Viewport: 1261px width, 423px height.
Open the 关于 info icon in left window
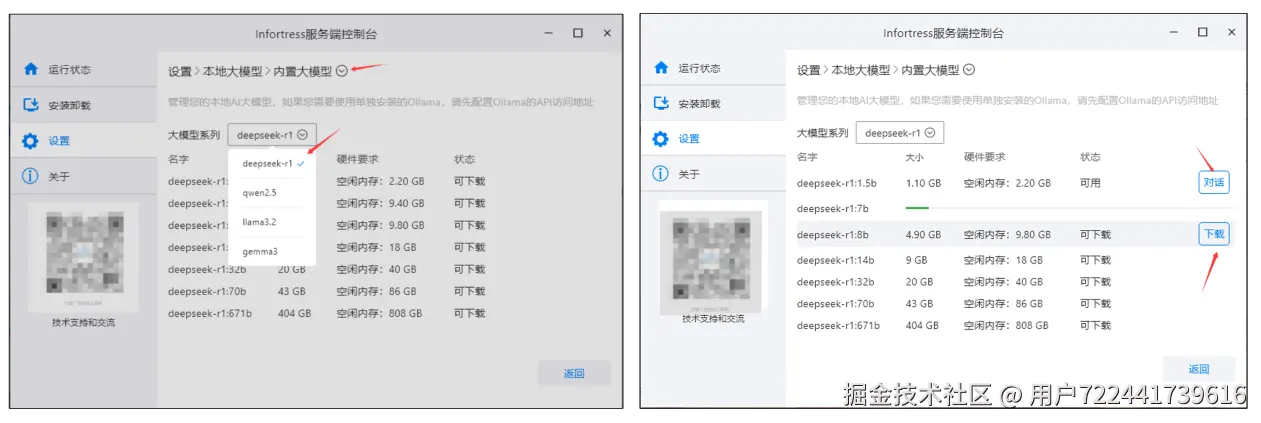pyautogui.click(x=30, y=177)
